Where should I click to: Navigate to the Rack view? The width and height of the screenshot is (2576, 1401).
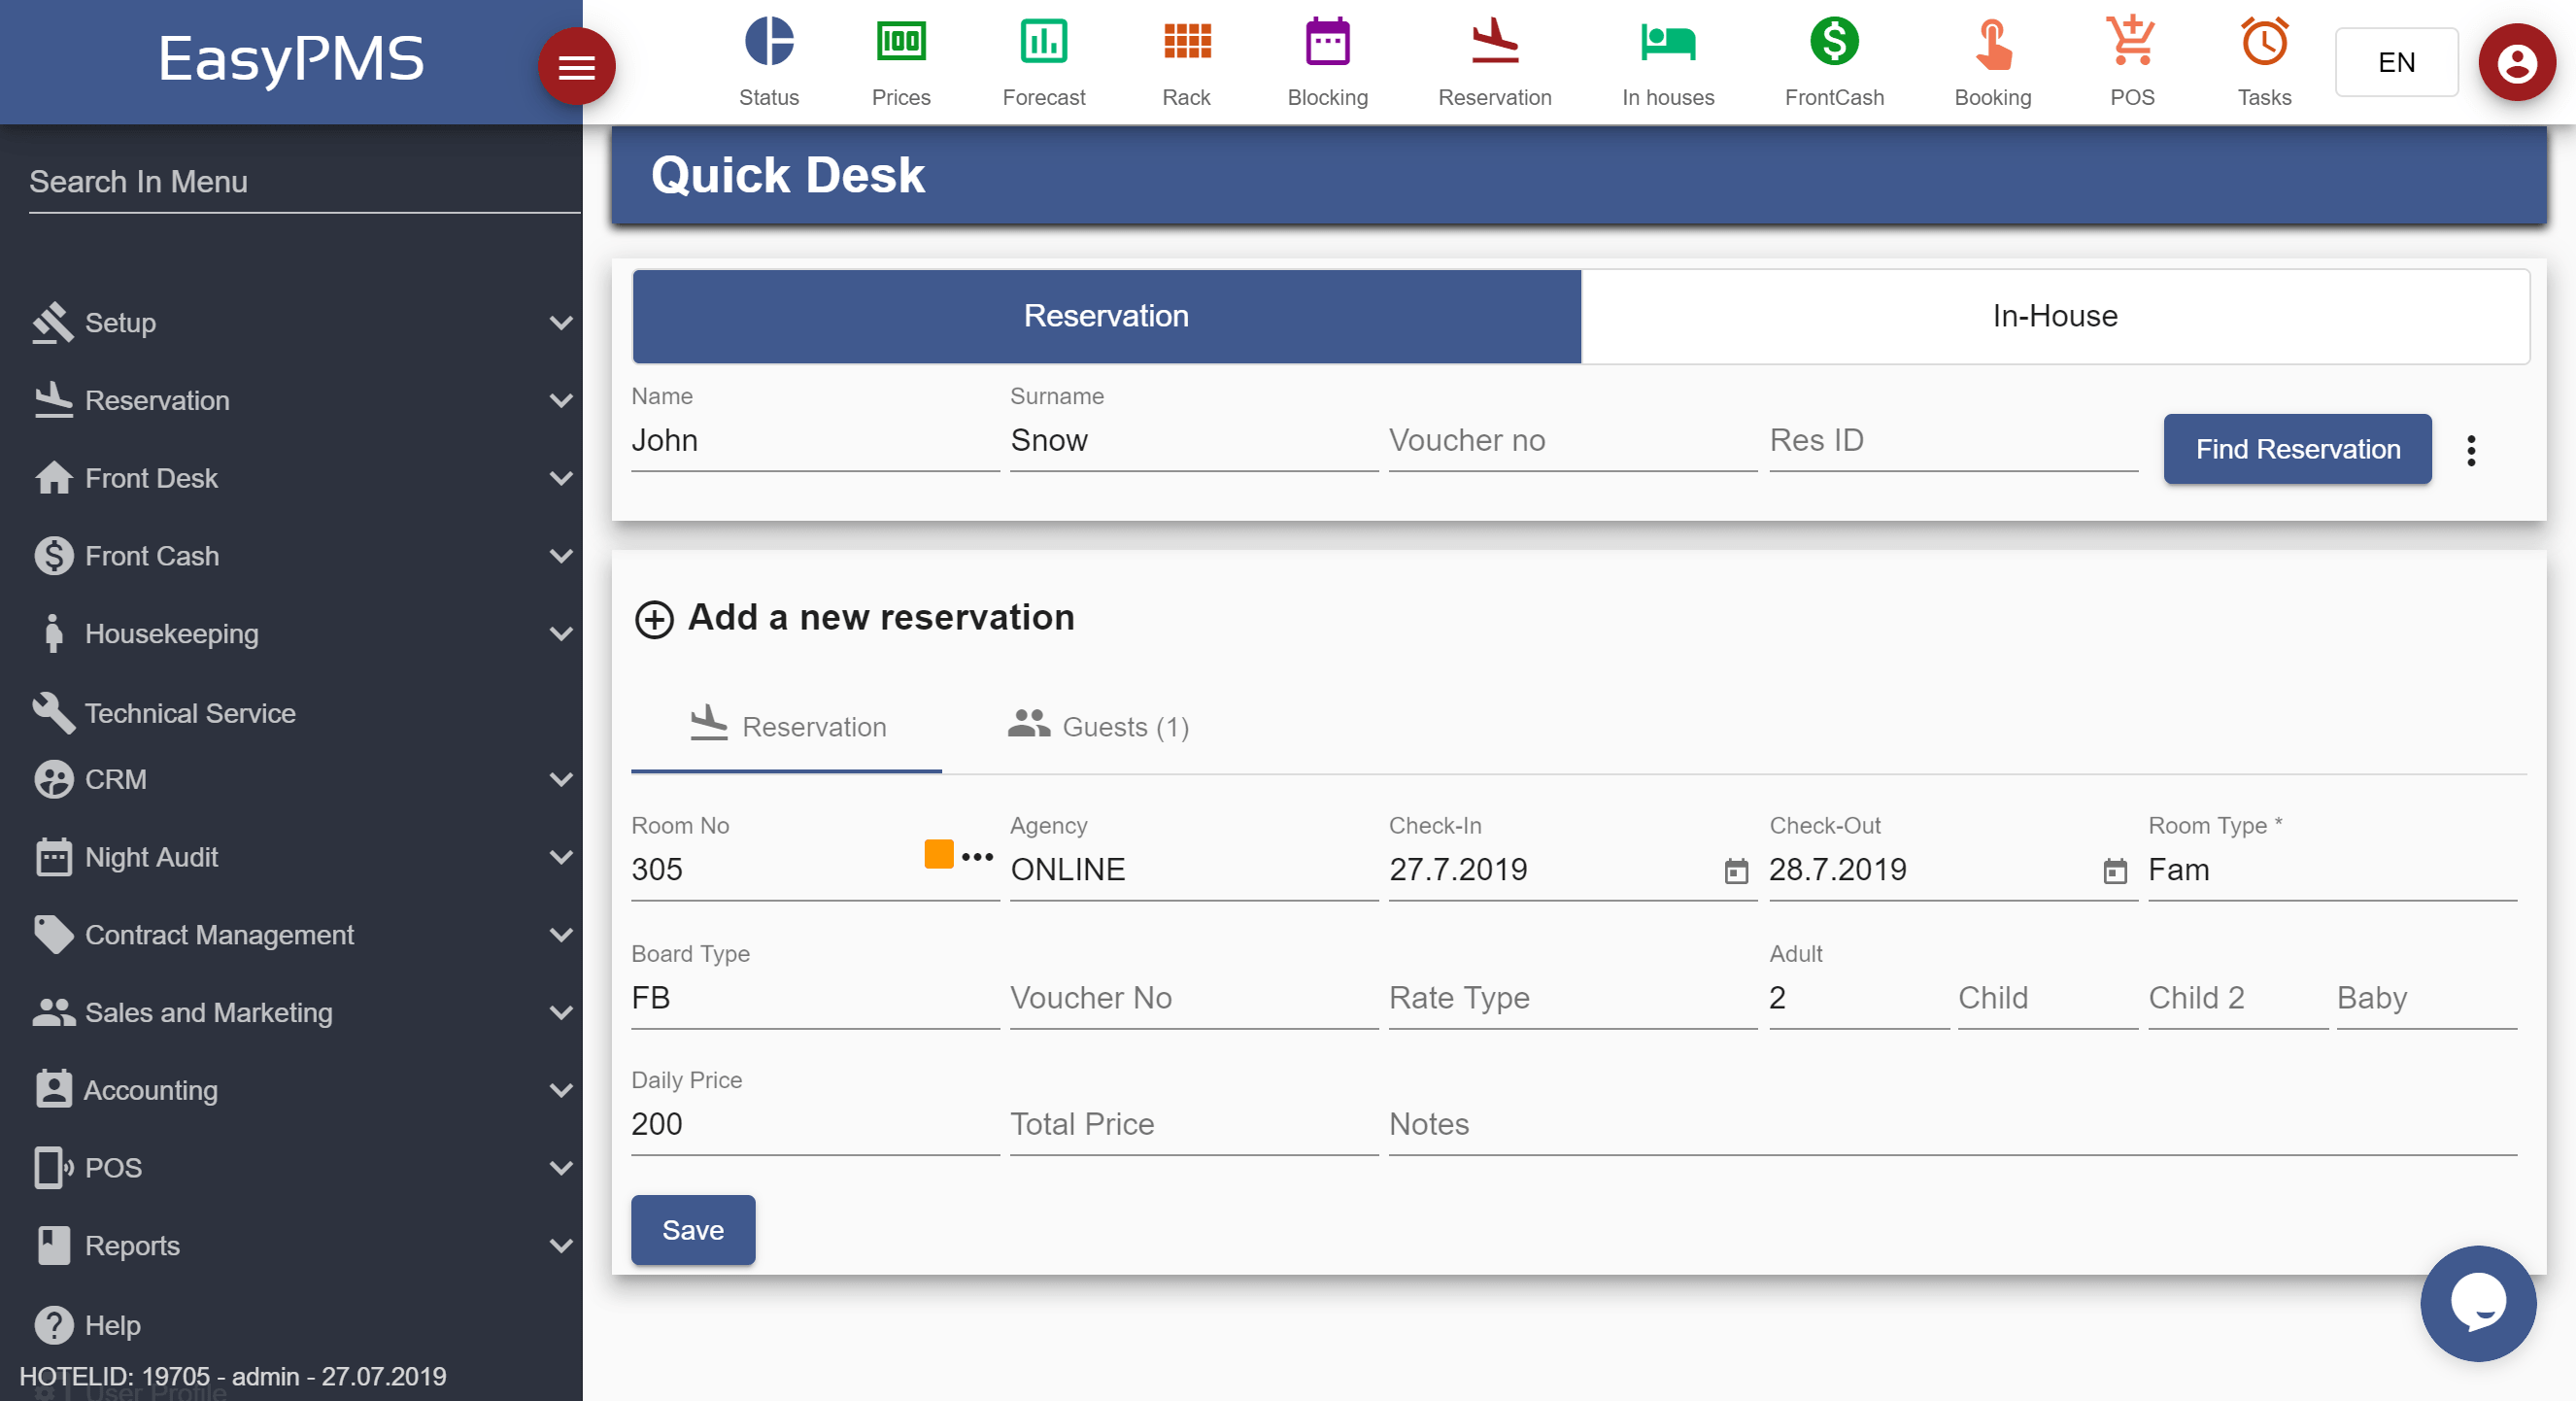click(1186, 60)
